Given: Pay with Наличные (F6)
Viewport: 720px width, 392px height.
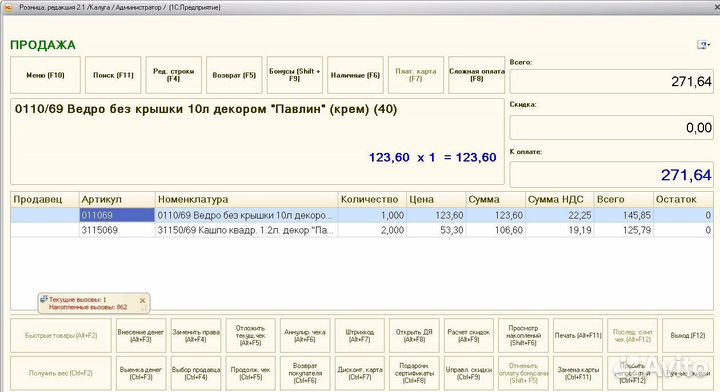Looking at the screenshot, I should tap(355, 75).
